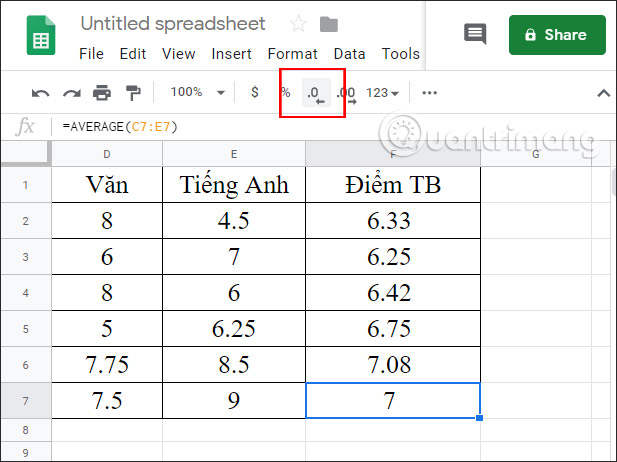Screen dimensions: 617x462
Task: Collapse the header with chevron arrow
Action: (x=603, y=92)
